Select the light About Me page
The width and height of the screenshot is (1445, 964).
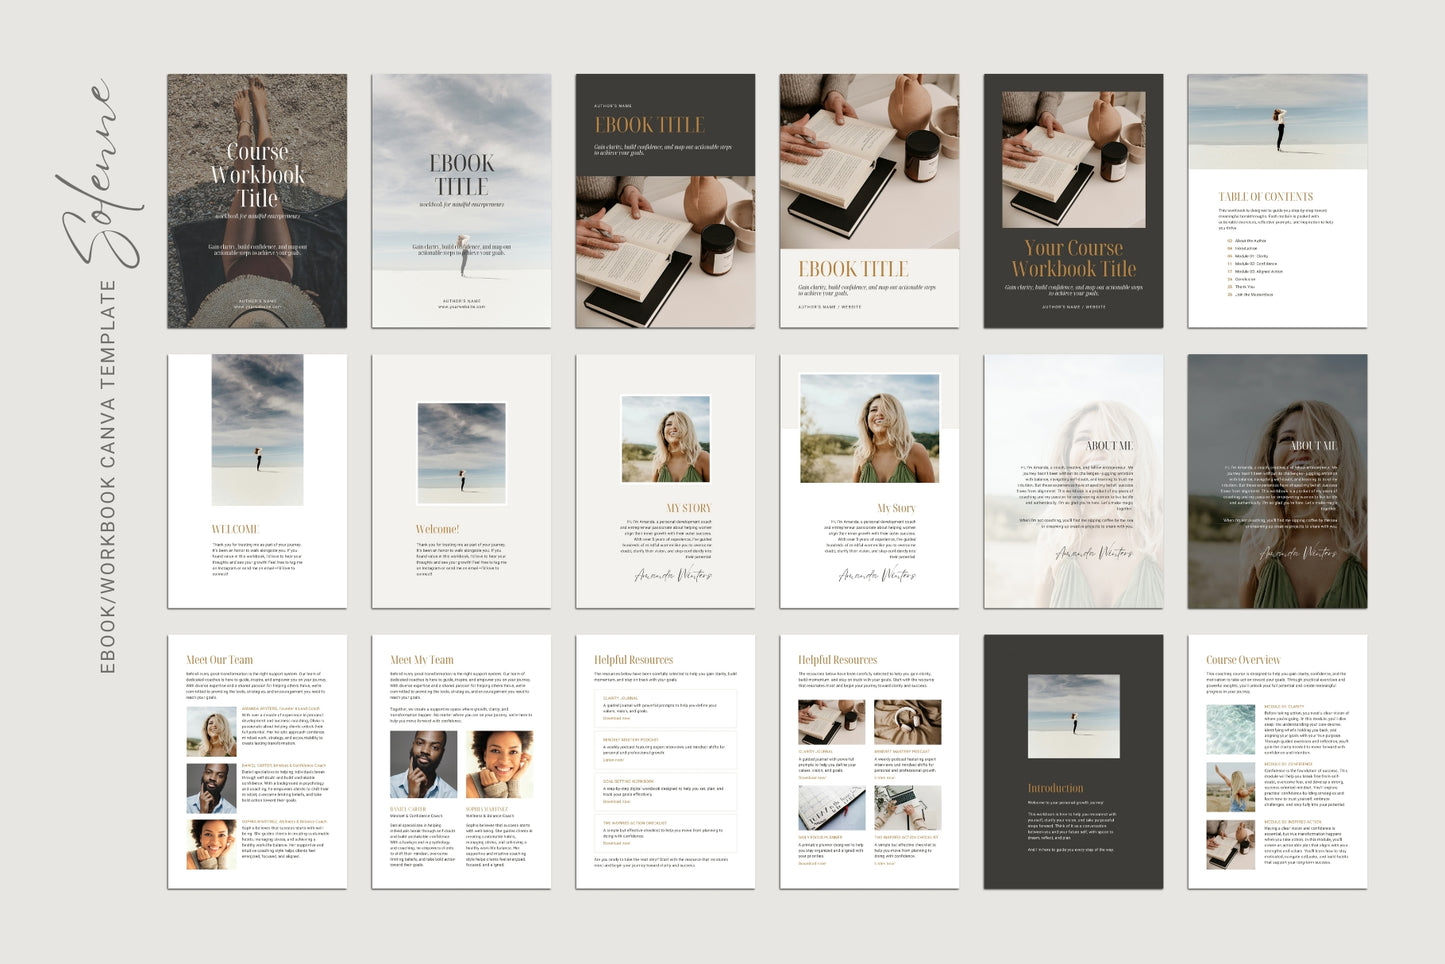[x=1073, y=481]
